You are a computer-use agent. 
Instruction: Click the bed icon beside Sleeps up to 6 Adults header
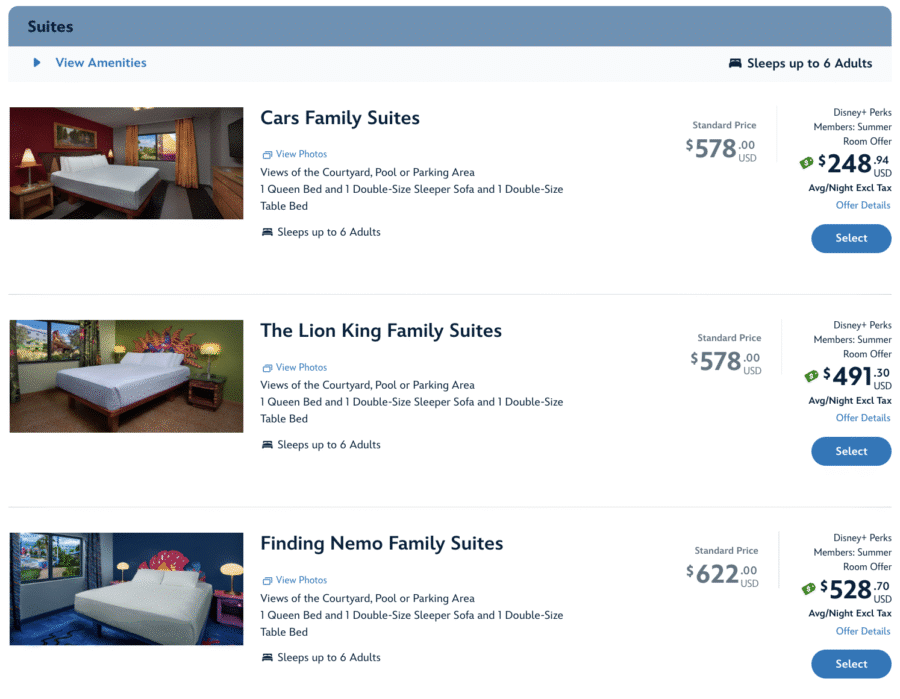pyautogui.click(x=735, y=64)
